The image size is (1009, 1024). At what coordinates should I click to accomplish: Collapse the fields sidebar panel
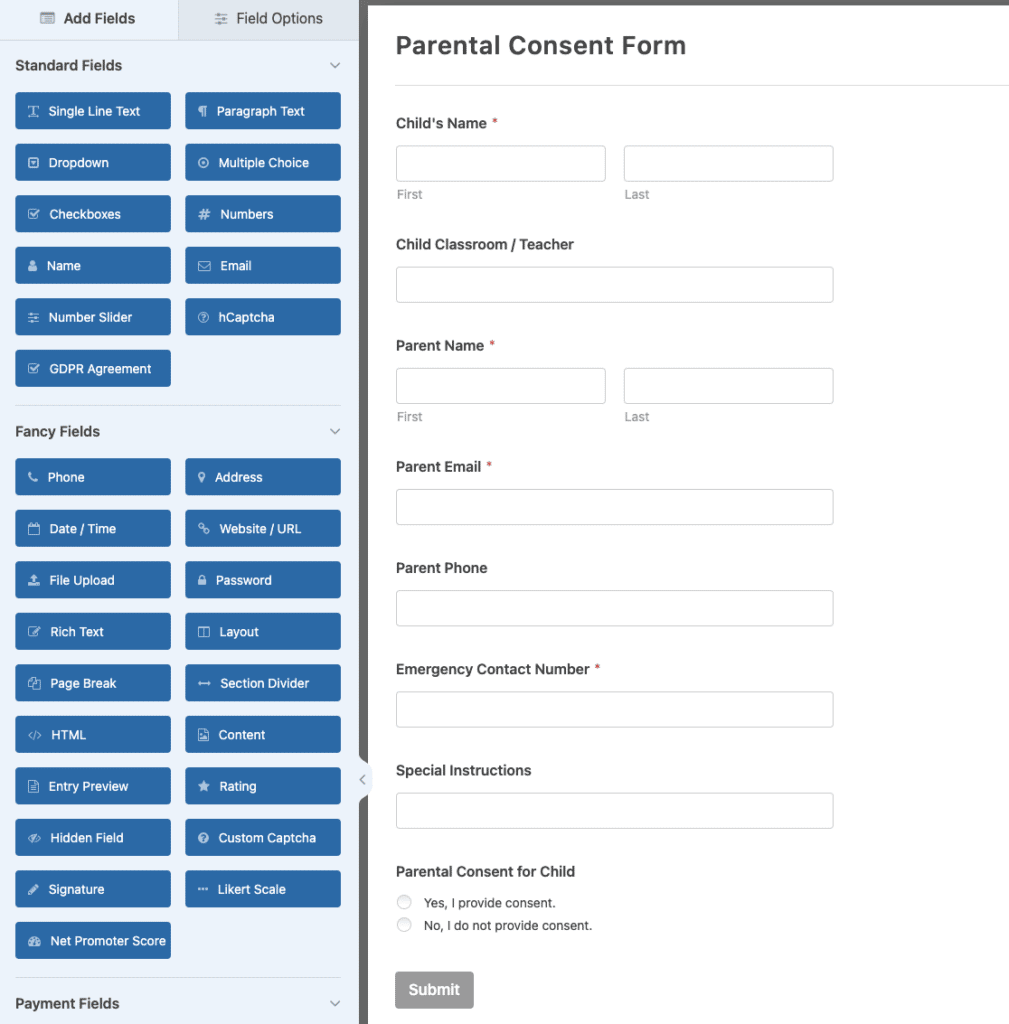point(362,779)
